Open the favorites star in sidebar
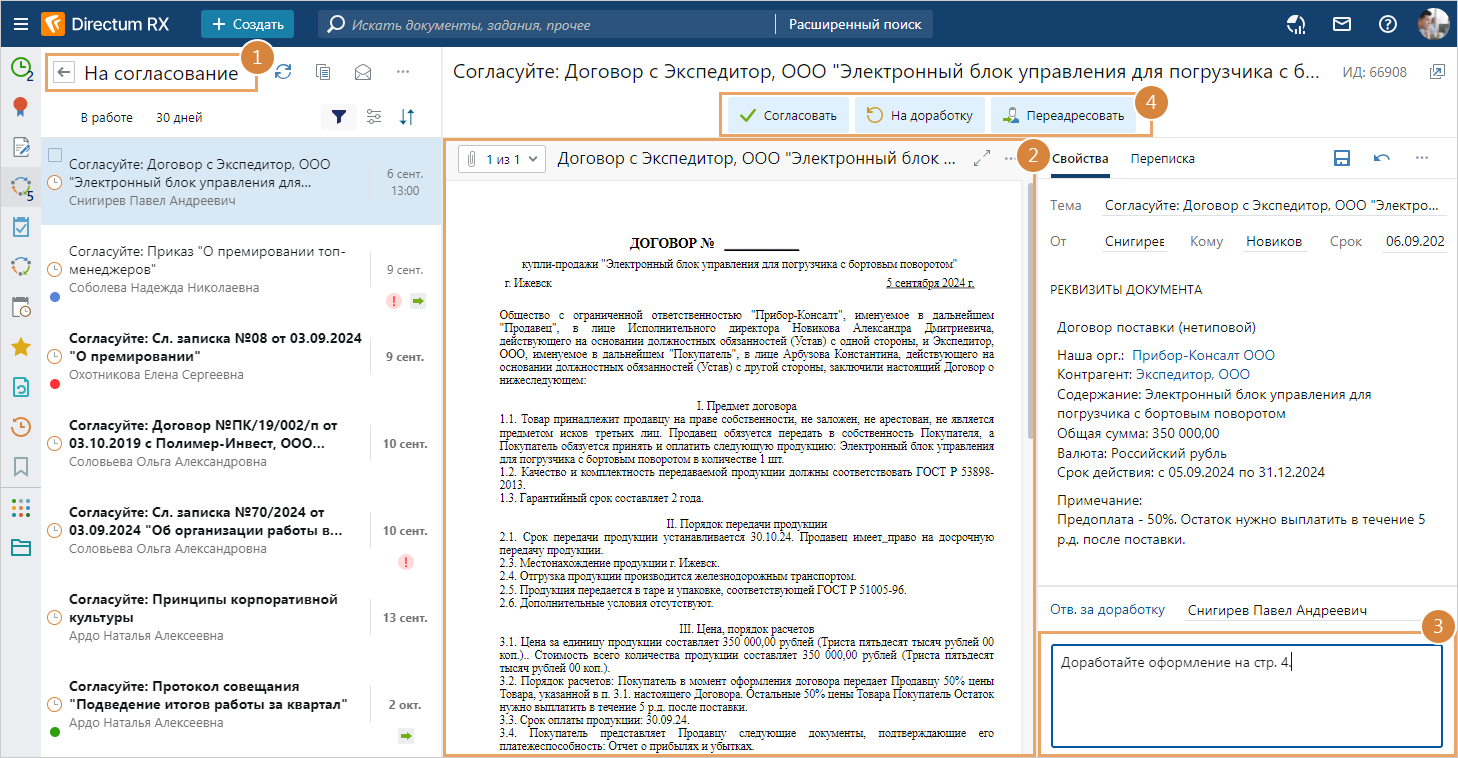 20,347
